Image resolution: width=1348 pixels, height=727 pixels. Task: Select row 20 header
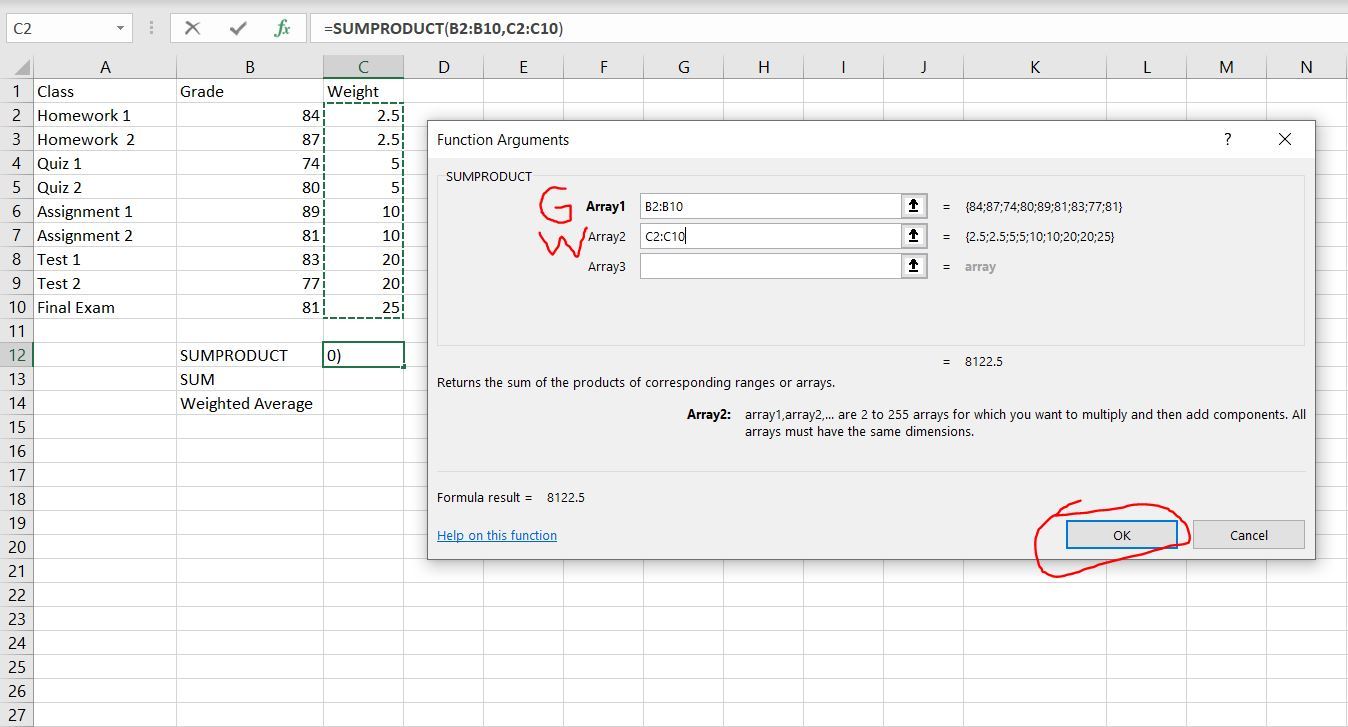16,547
